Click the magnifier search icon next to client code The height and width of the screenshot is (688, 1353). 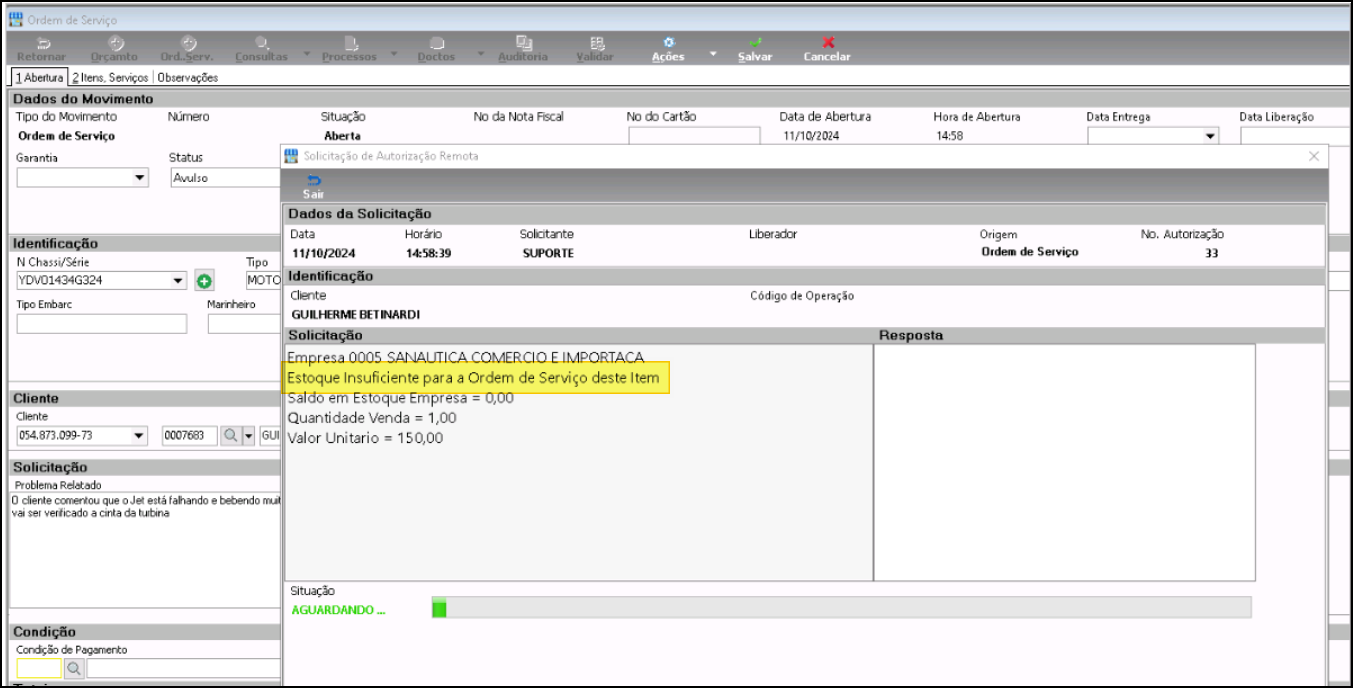230,436
